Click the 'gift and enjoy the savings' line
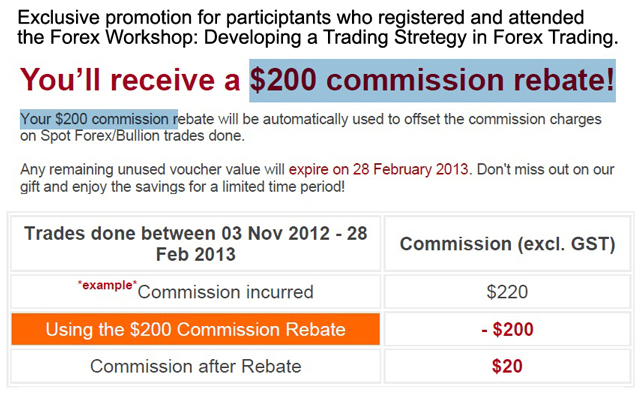 click(x=182, y=187)
